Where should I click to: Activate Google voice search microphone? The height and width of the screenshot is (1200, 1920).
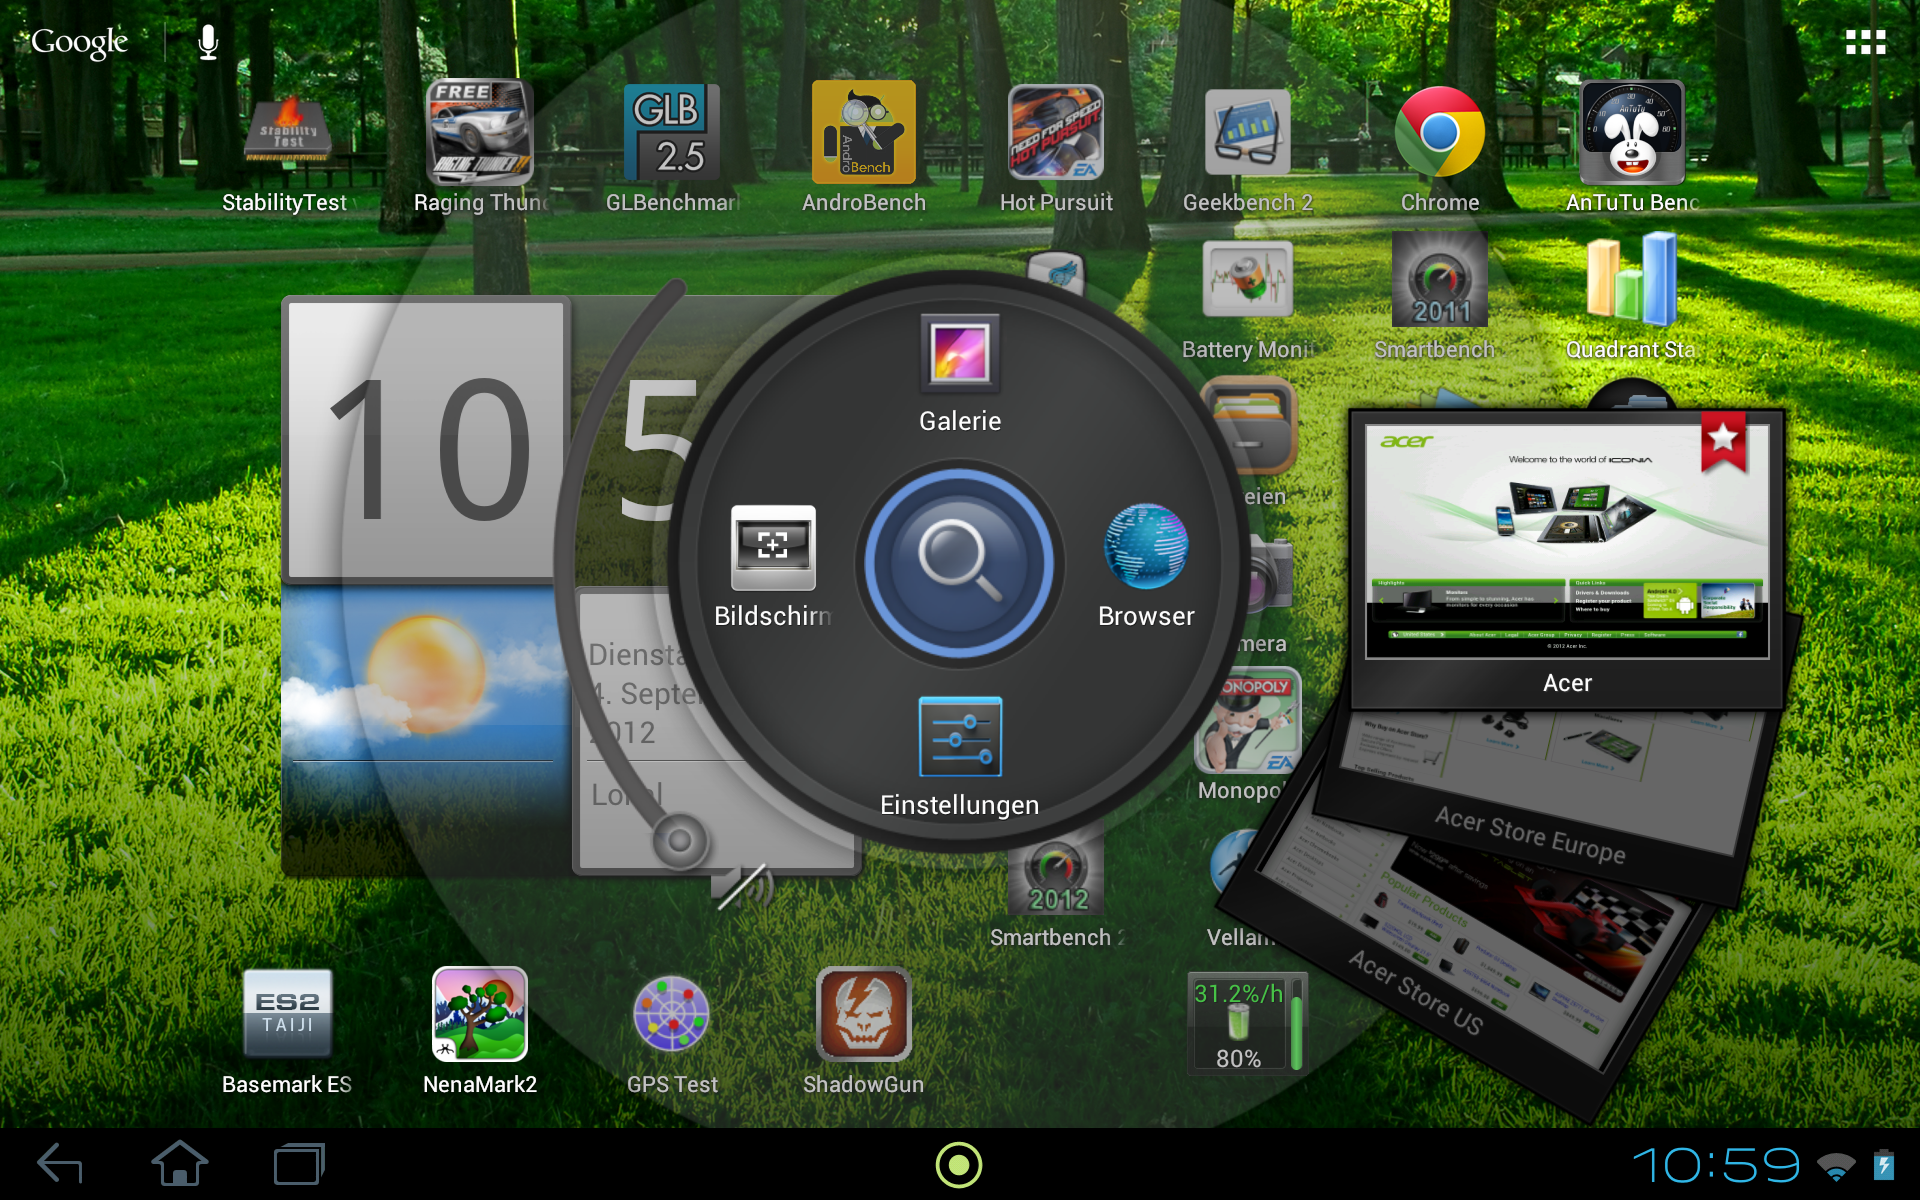pos(208,42)
